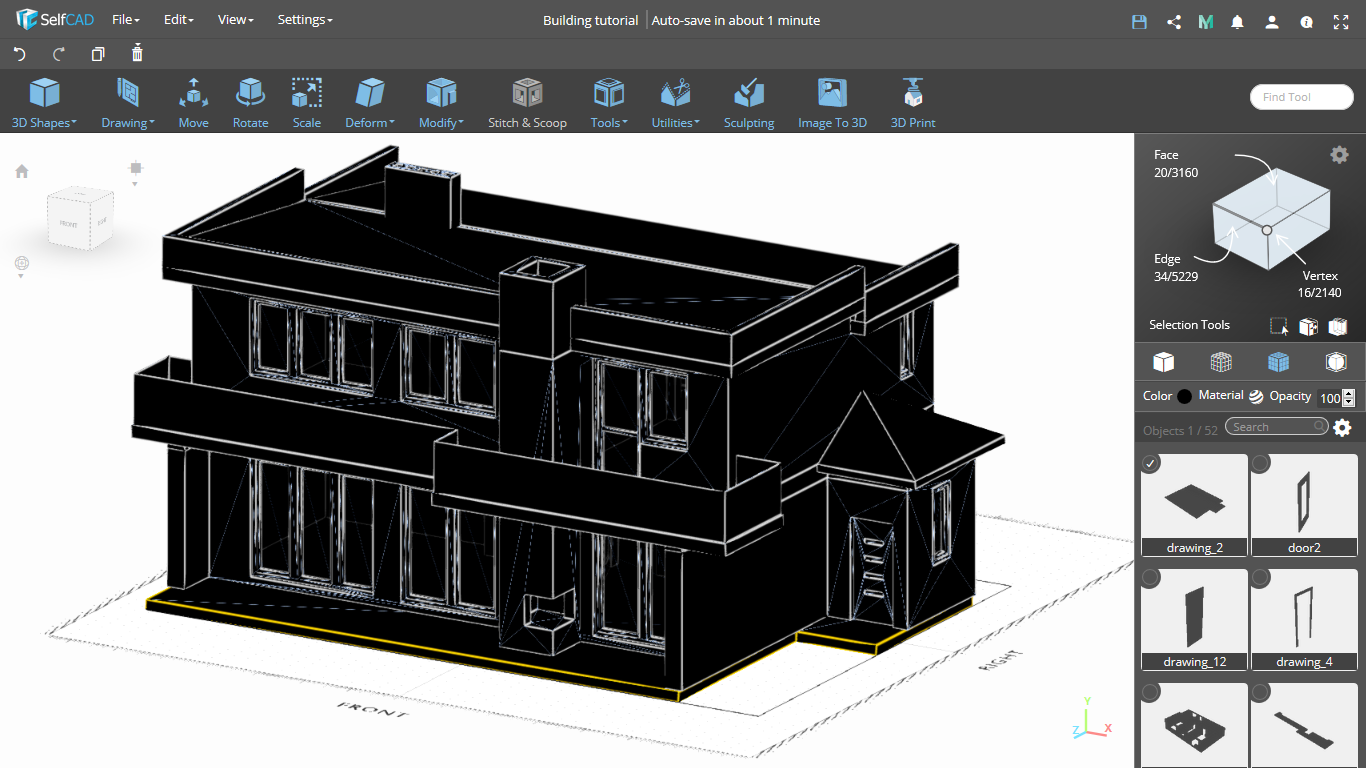1366x768 pixels.
Task: Check the door2 object checkbox
Action: point(1261,464)
